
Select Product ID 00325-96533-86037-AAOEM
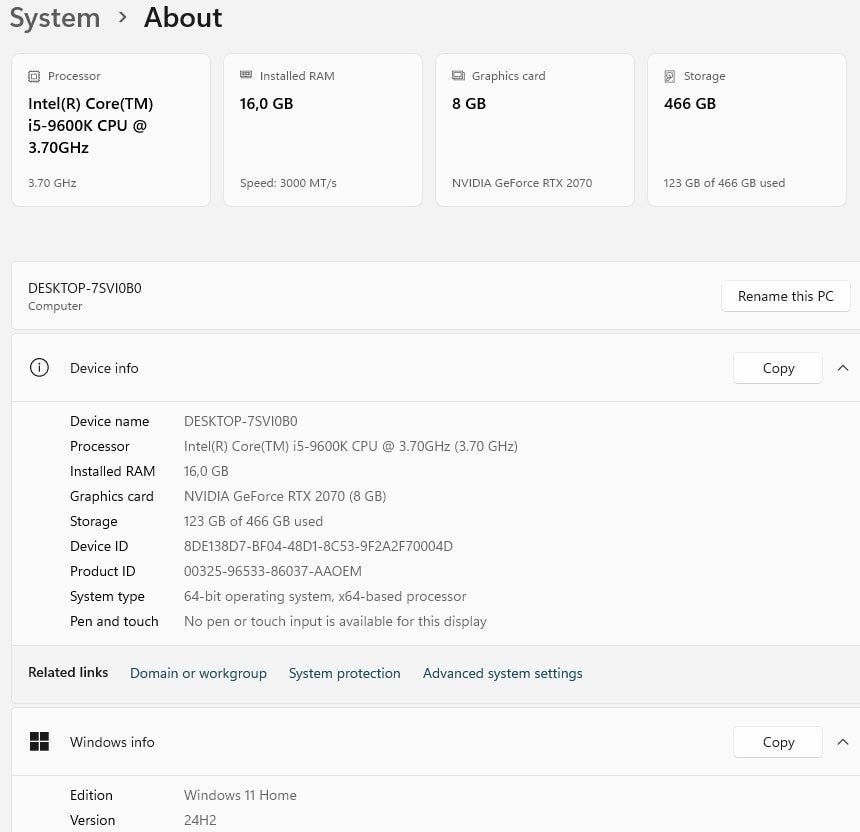273,571
